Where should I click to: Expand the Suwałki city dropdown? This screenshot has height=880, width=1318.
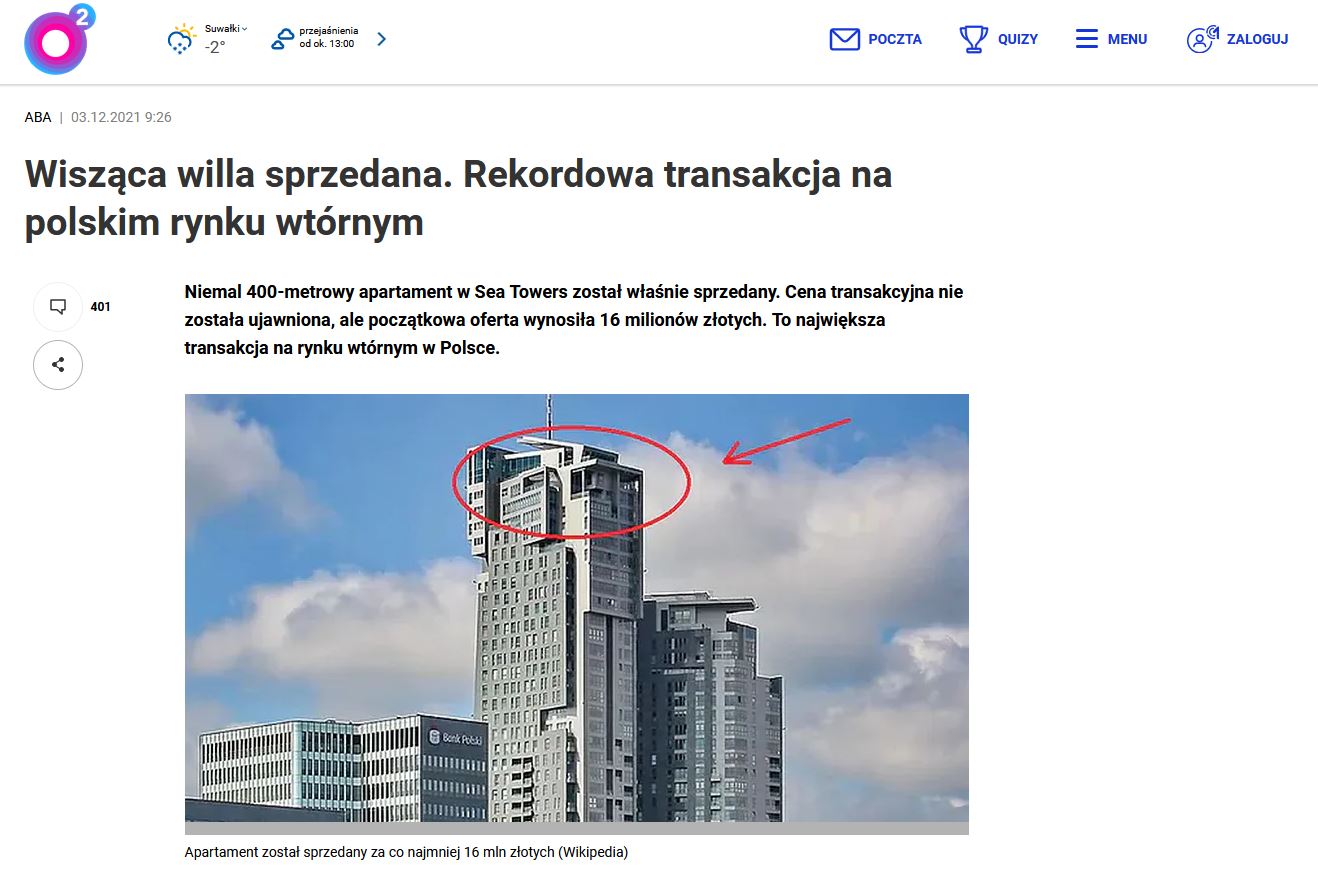click(x=226, y=29)
